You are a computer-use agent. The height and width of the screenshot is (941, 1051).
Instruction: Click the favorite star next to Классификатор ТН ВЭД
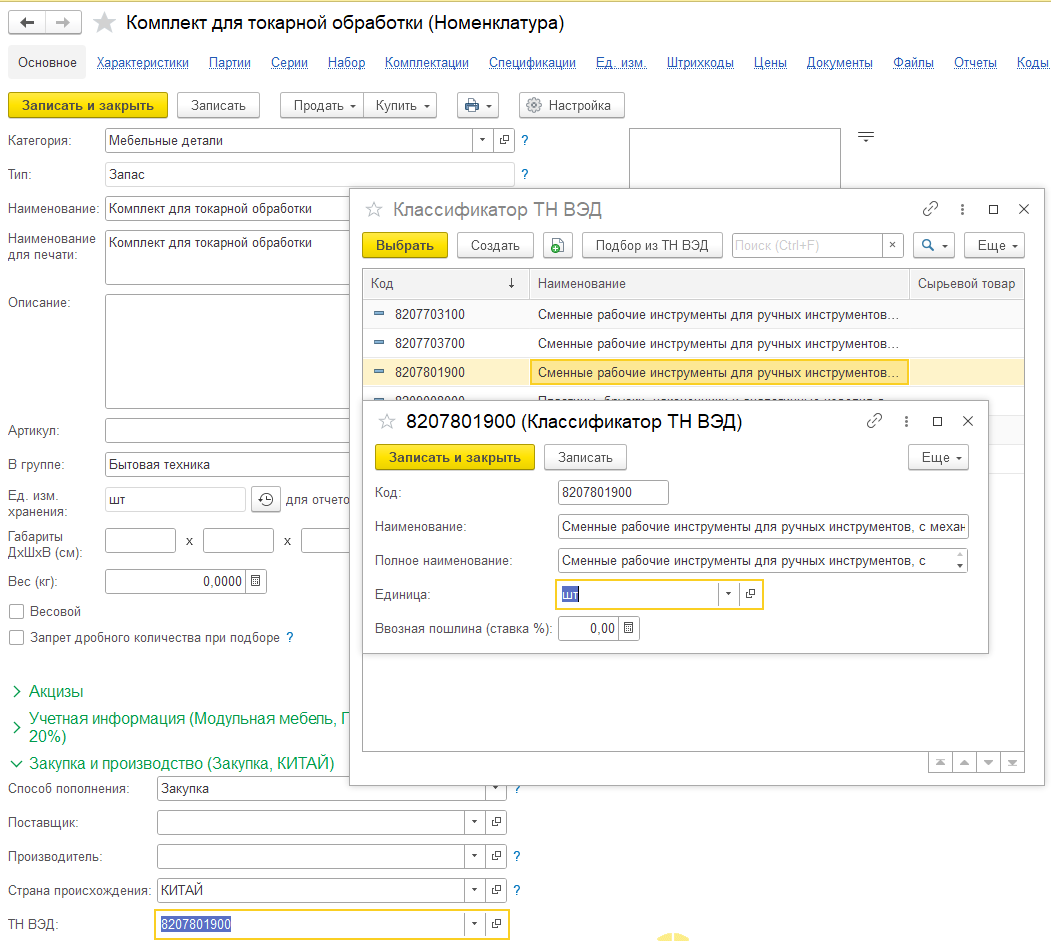point(374,210)
